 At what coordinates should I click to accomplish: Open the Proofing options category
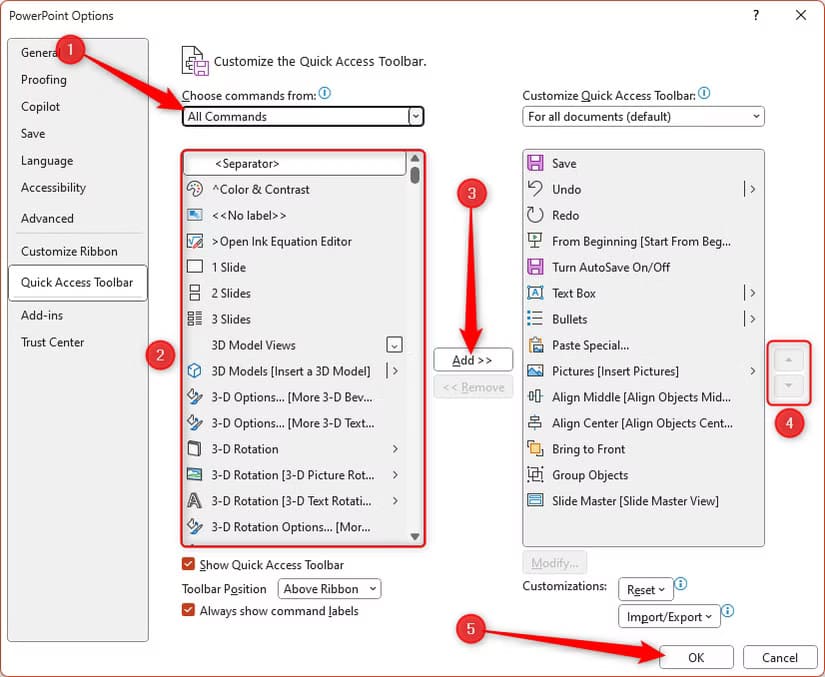(x=78, y=79)
